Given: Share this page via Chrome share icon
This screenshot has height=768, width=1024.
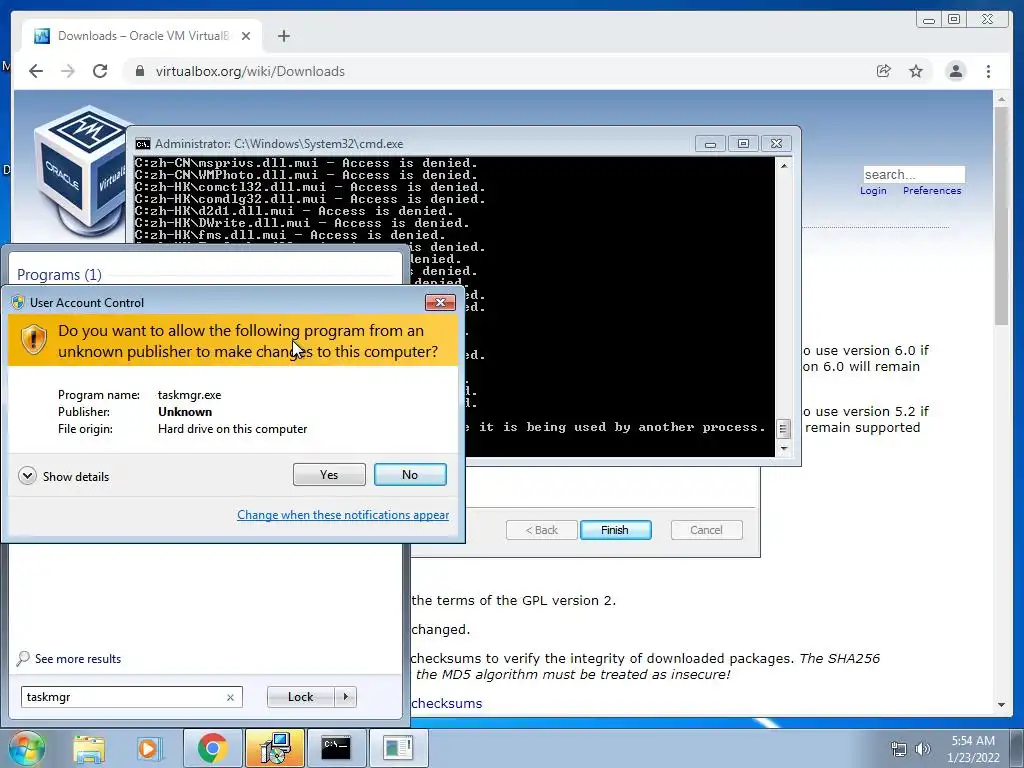Looking at the screenshot, I should [884, 71].
